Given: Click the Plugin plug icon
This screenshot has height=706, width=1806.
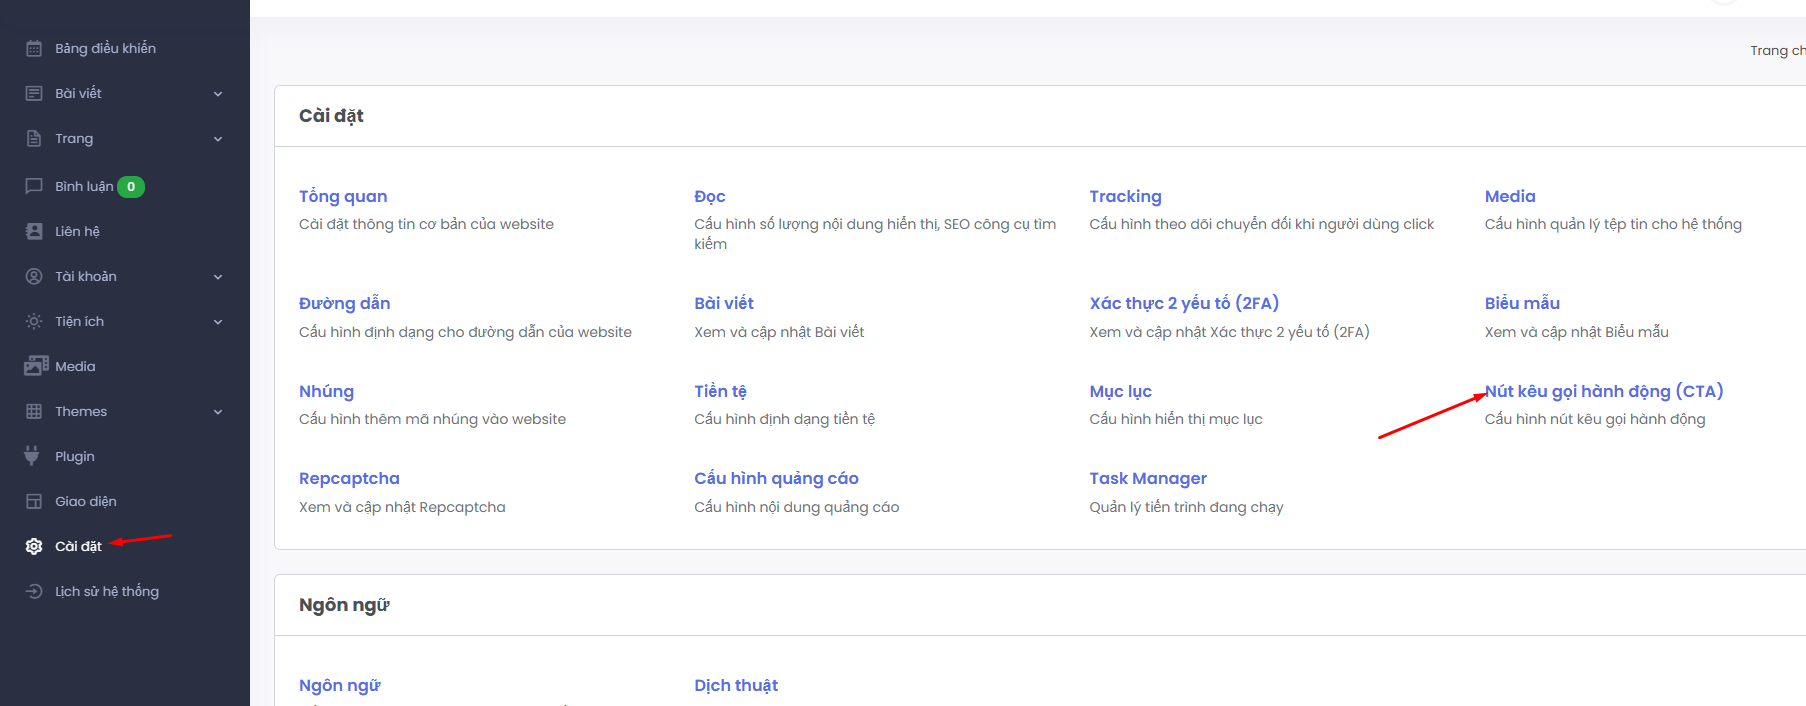Looking at the screenshot, I should (x=32, y=456).
